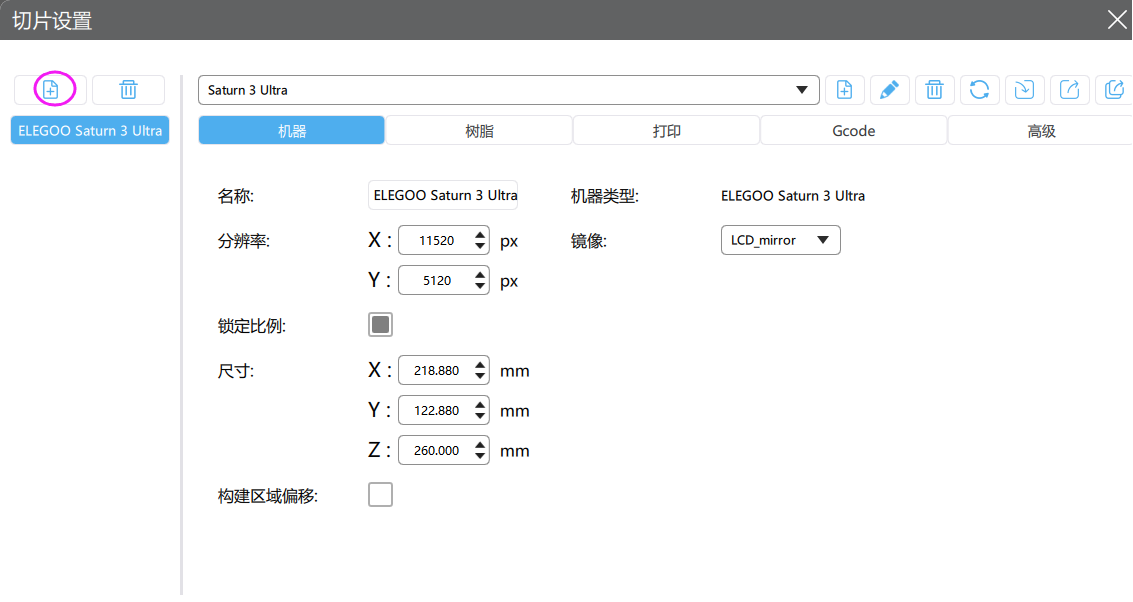Screen dimensions: 1133x602
Task: Decrease size Z with the down arrow
Action: click(480, 456)
